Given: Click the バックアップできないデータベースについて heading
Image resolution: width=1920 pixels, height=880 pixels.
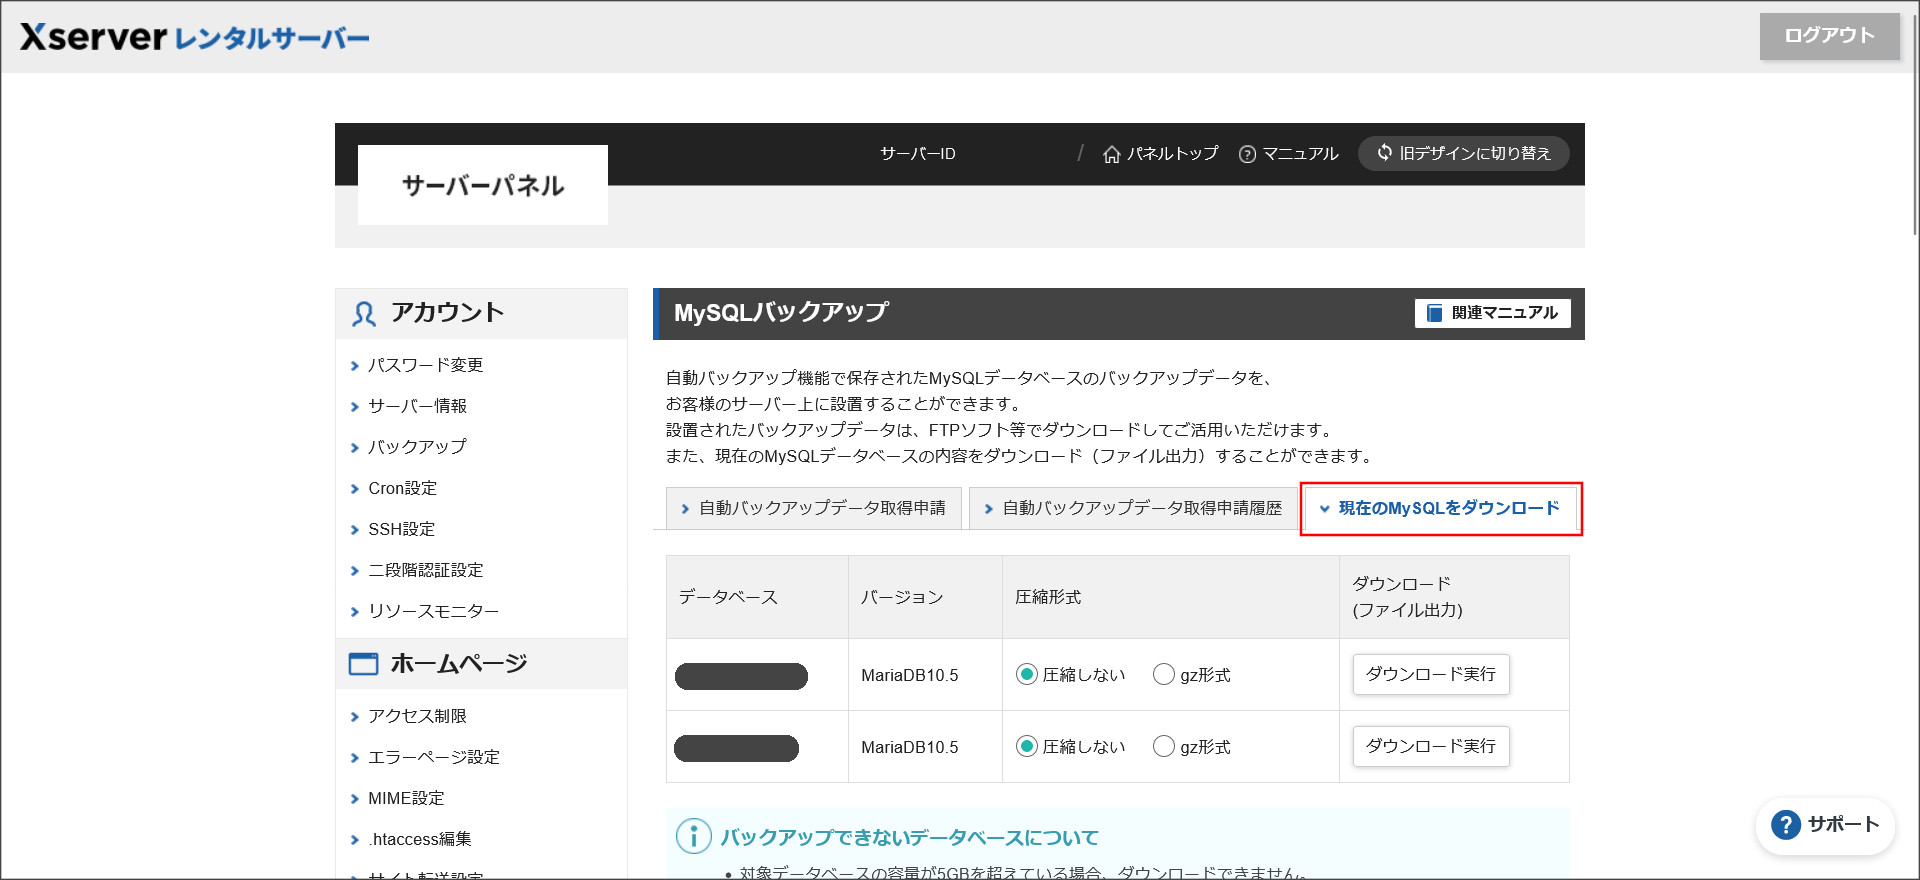Looking at the screenshot, I should tap(909, 838).
